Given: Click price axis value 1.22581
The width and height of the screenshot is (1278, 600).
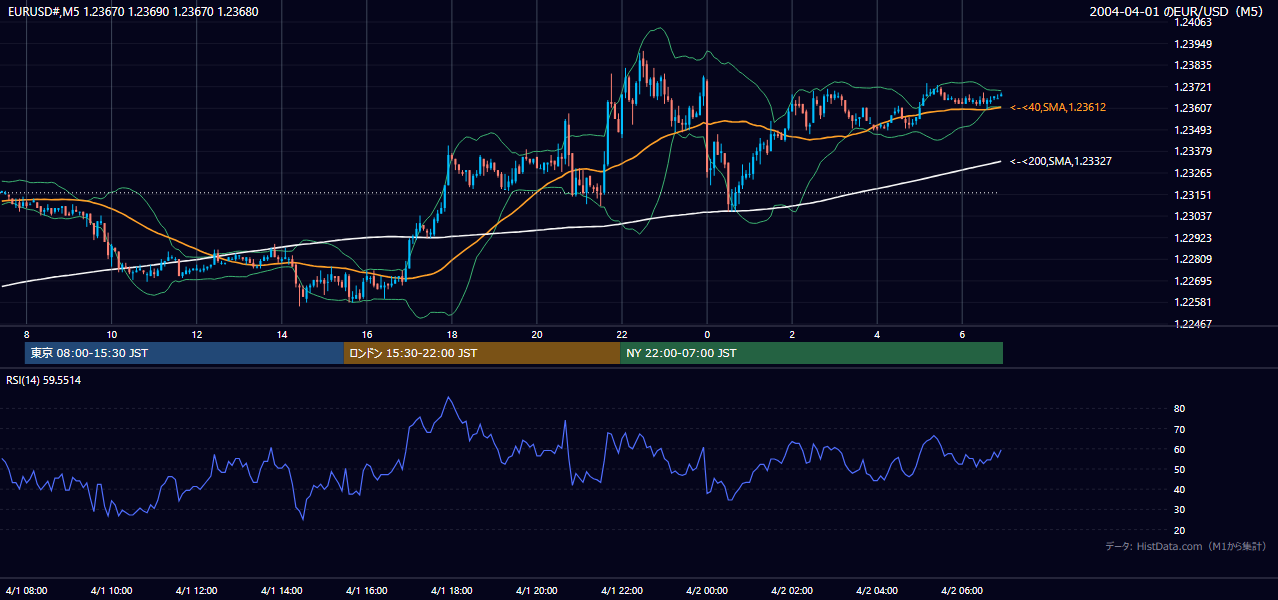Looking at the screenshot, I should pyautogui.click(x=1192, y=302).
